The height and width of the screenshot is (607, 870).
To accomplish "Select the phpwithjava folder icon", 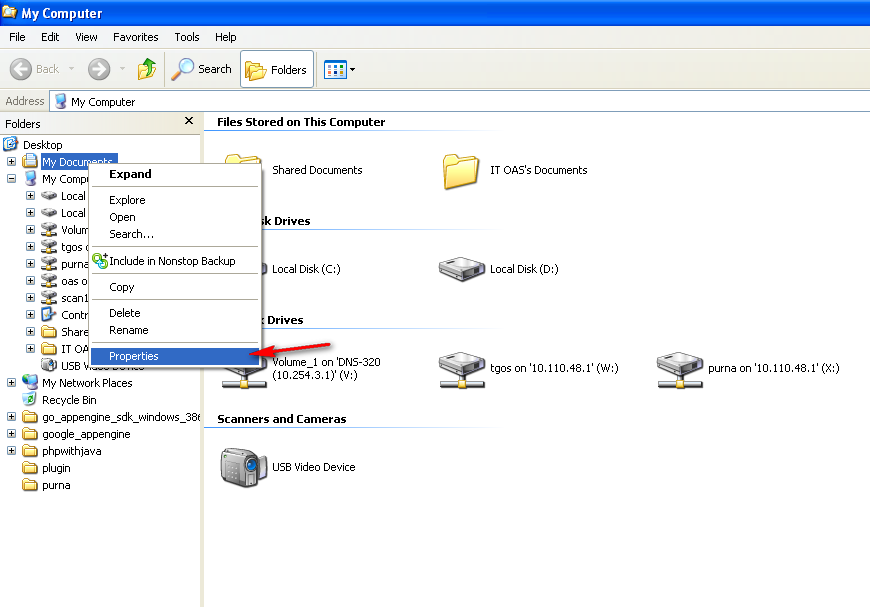I will tap(30, 451).
